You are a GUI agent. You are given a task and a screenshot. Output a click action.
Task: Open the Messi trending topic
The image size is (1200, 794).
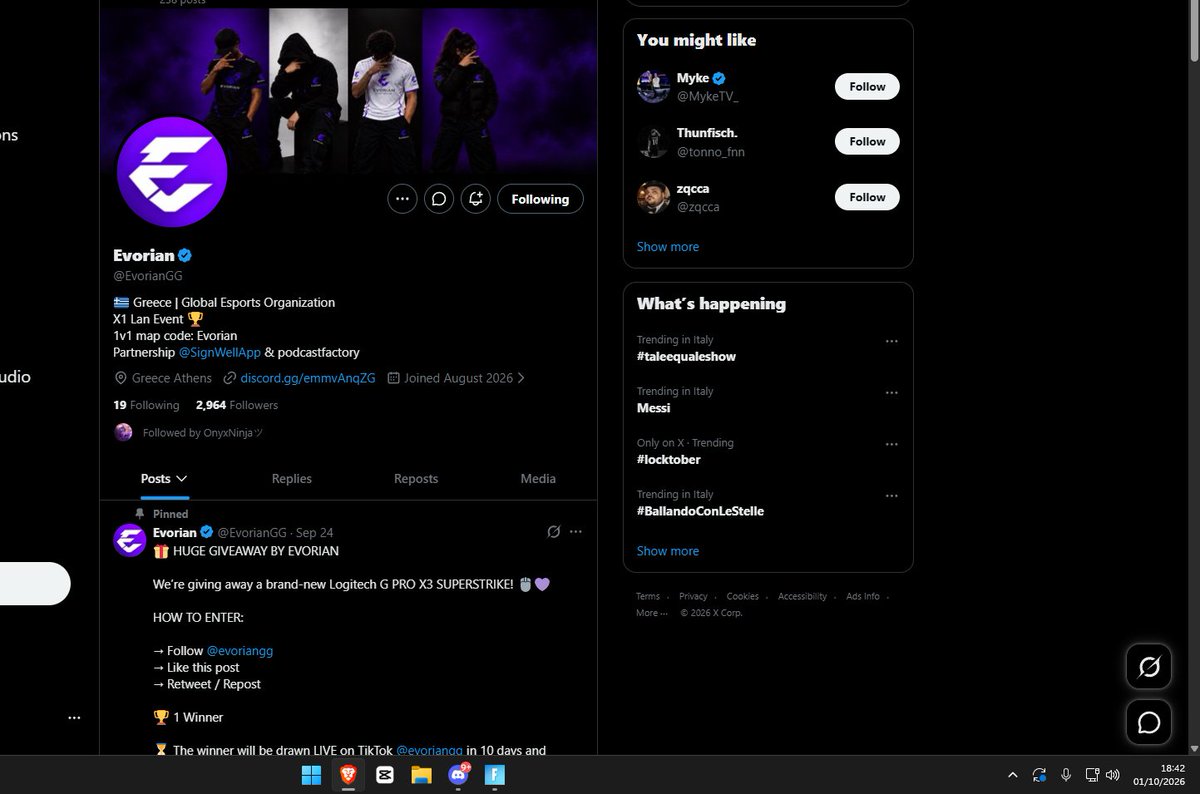pos(653,408)
